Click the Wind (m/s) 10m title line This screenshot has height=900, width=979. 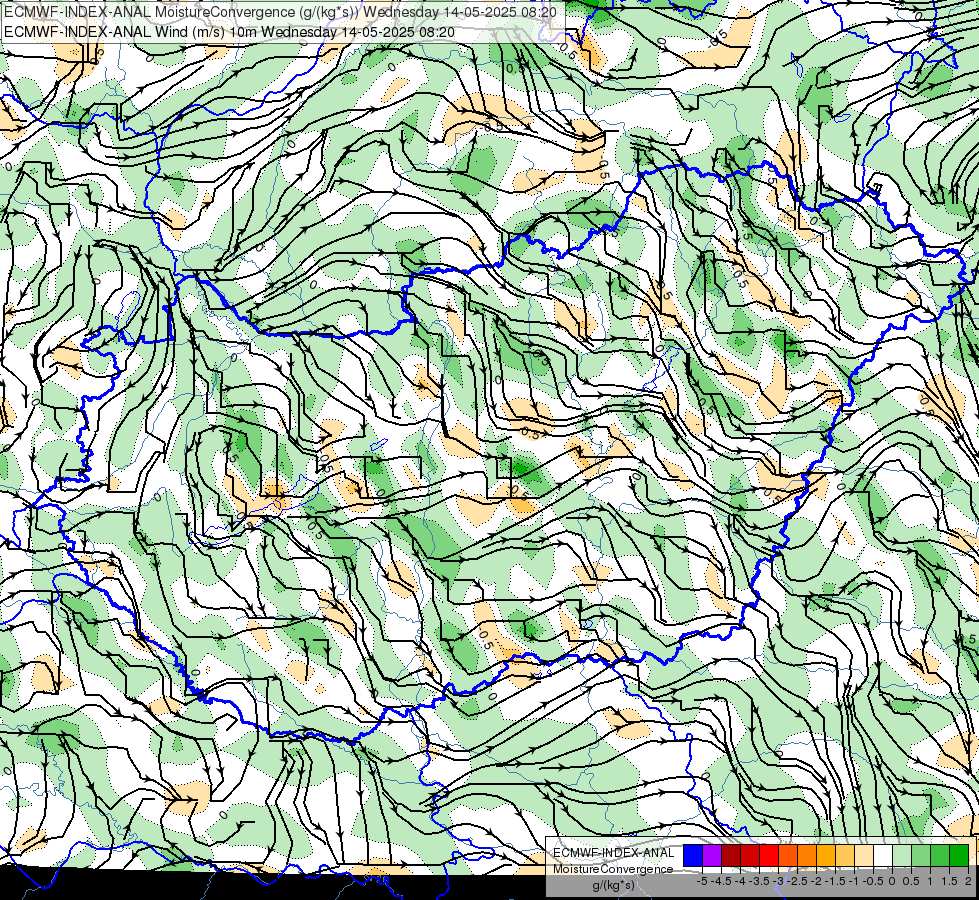tap(229, 32)
